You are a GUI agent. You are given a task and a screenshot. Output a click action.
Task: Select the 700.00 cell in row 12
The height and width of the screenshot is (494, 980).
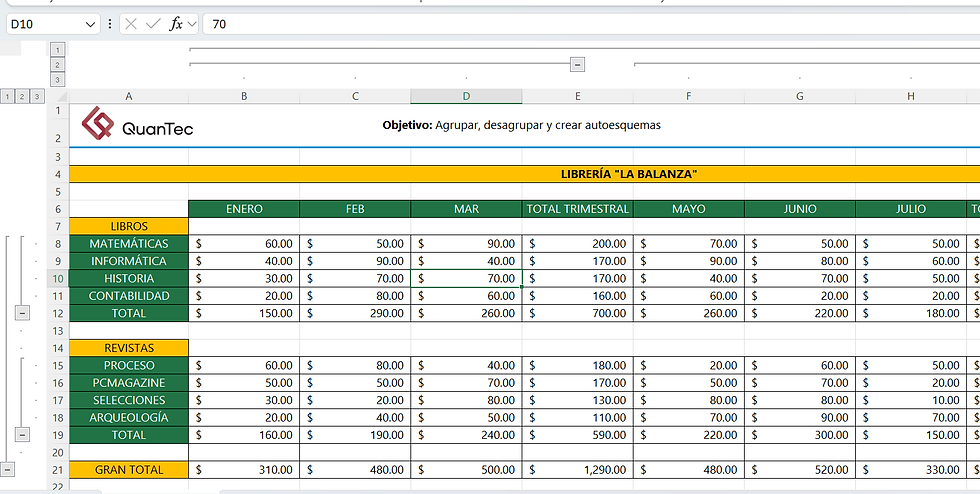pos(578,313)
